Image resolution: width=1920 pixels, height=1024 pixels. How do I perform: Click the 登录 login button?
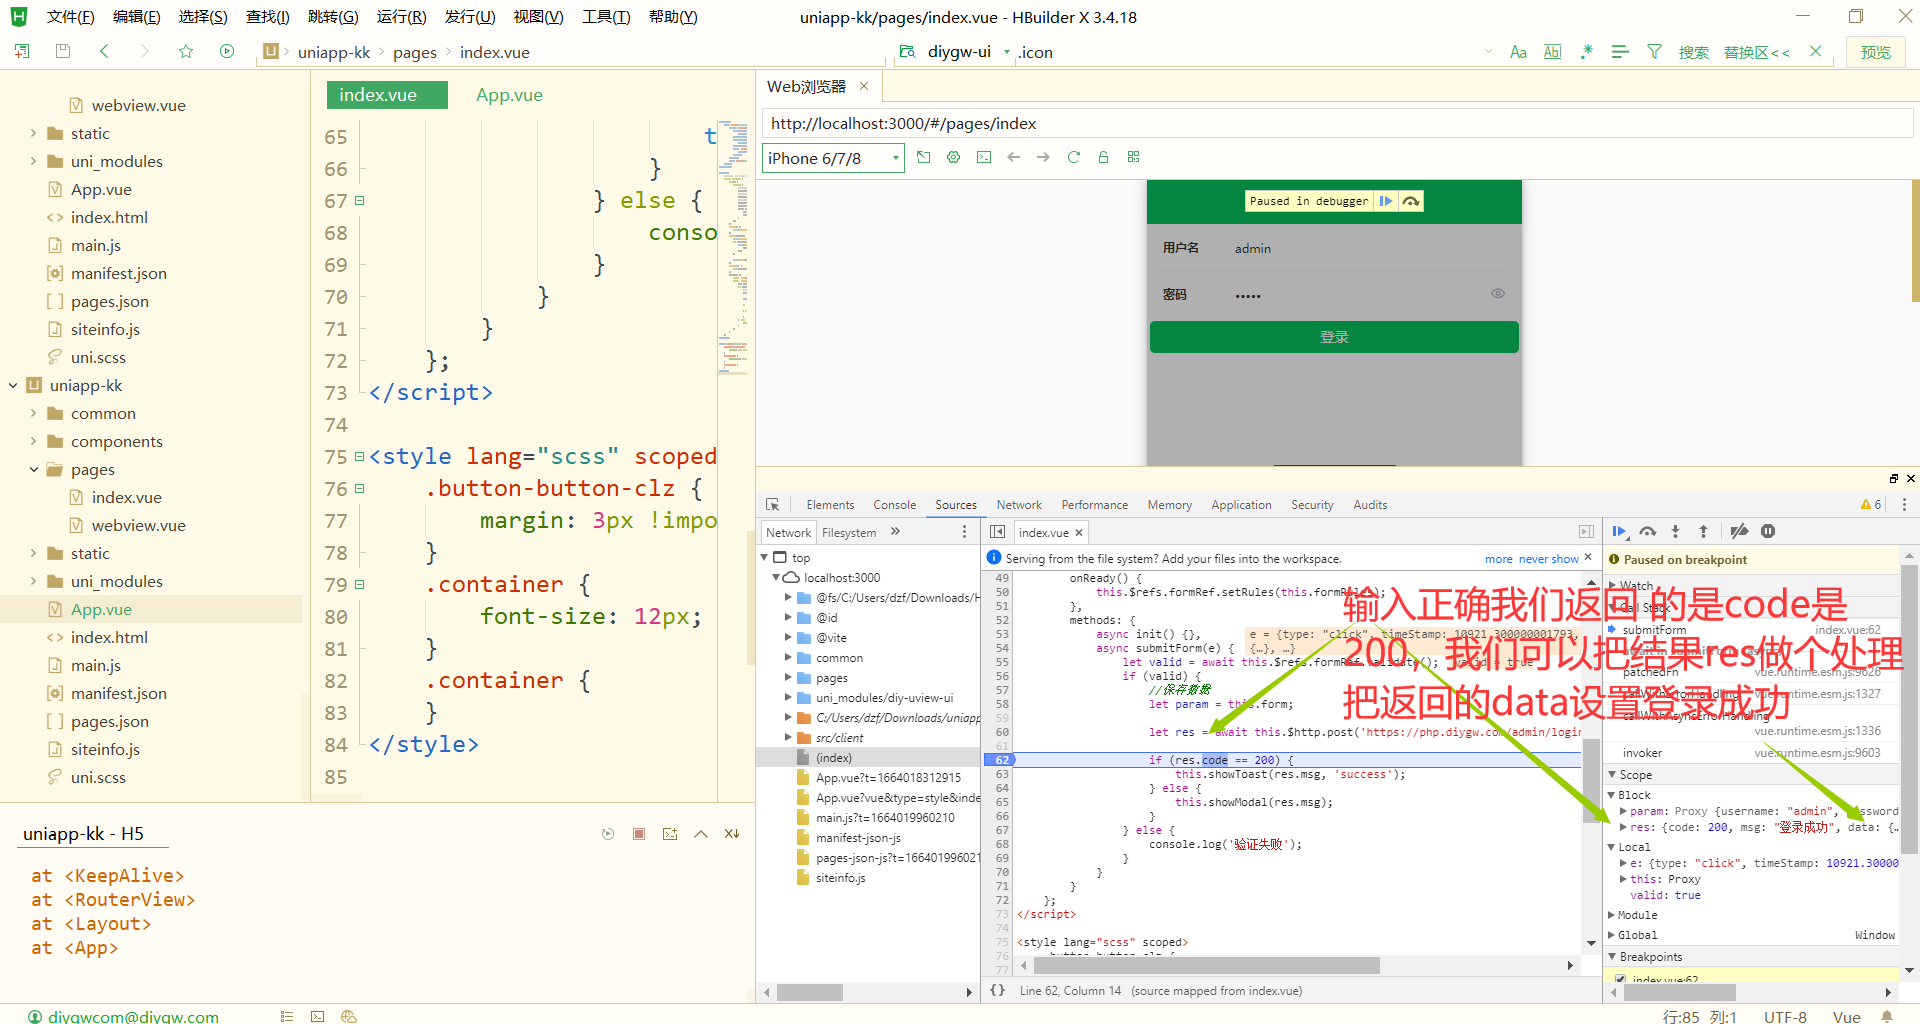[1334, 337]
